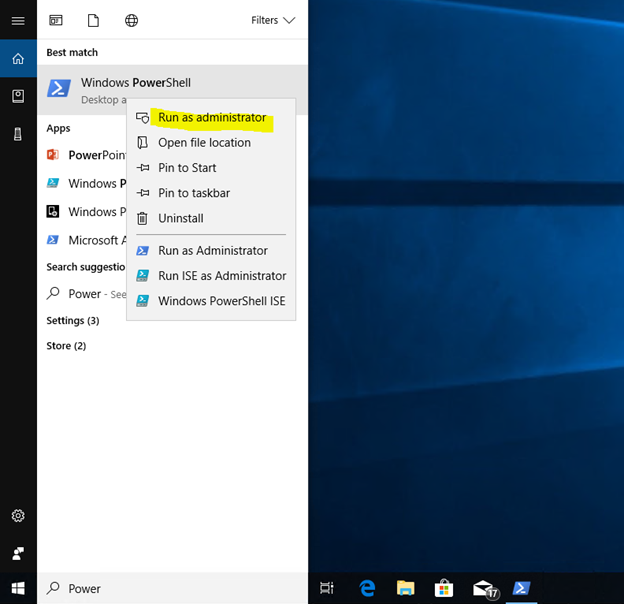Filter results by Documents icon
Viewport: 624px width, 604px height.
tap(94, 20)
